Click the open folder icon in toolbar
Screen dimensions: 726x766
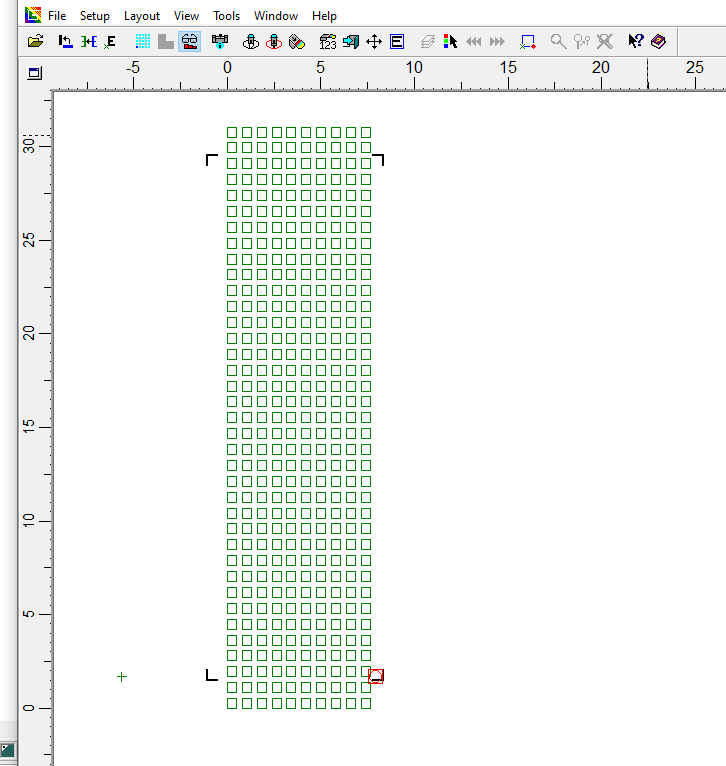36,42
